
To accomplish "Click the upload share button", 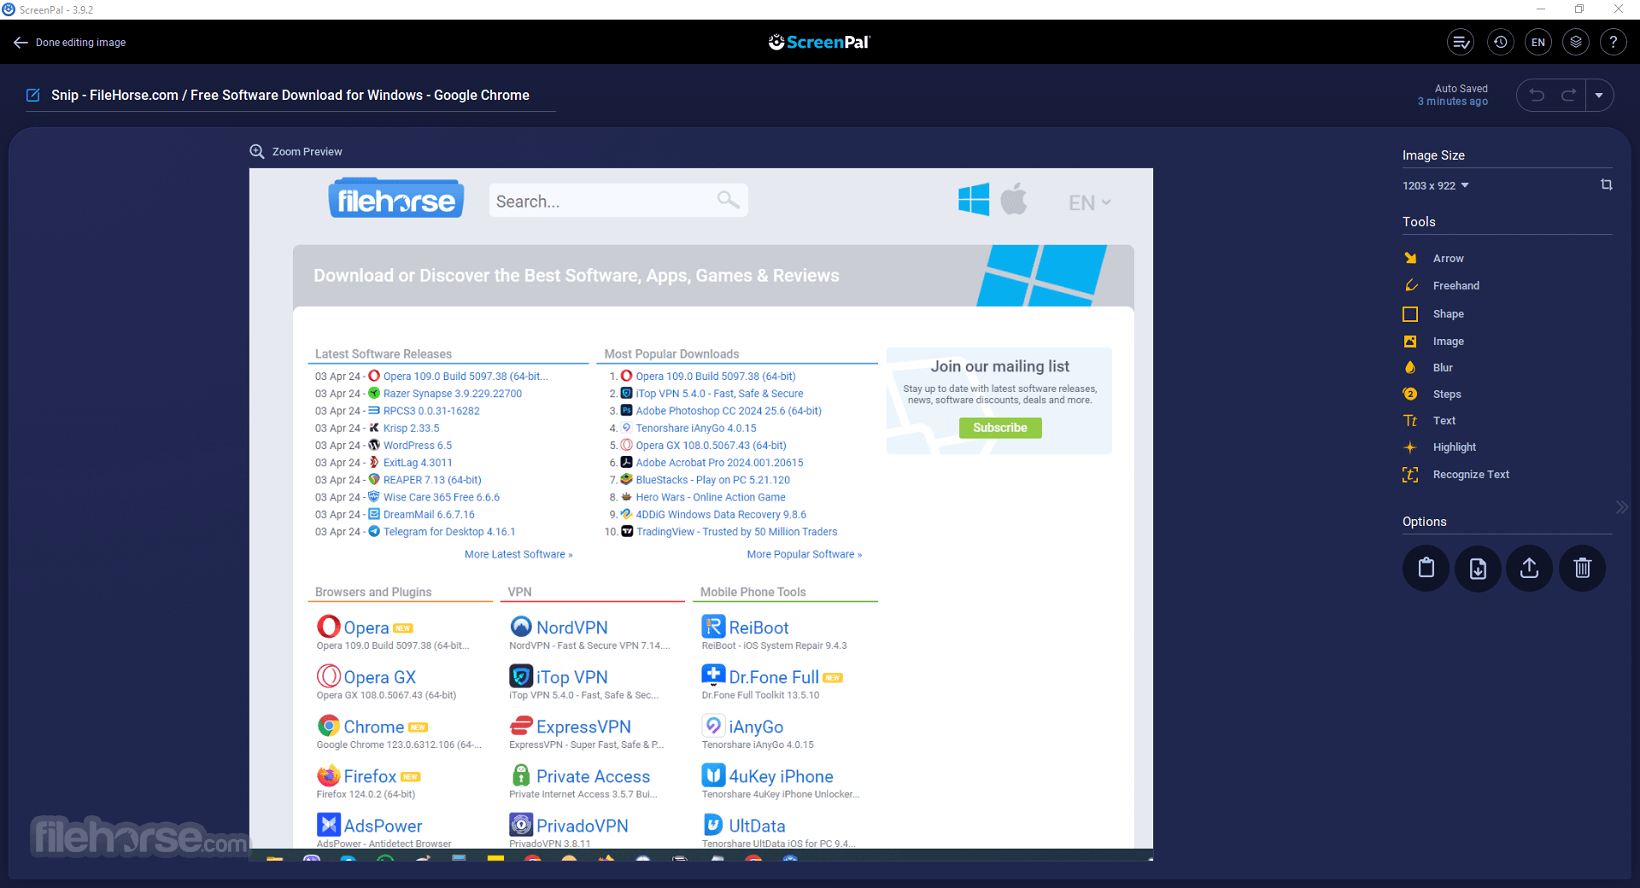I will tap(1530, 568).
